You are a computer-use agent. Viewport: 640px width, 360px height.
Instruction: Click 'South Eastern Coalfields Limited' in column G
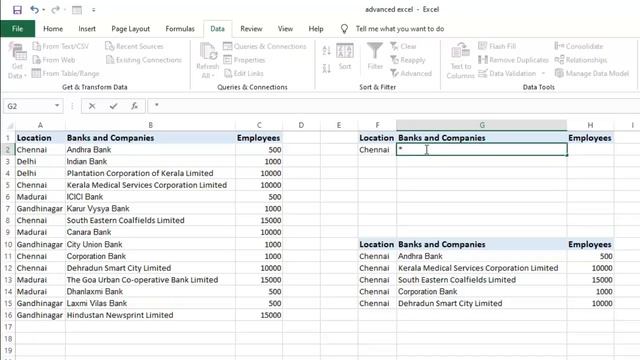tap(482, 280)
